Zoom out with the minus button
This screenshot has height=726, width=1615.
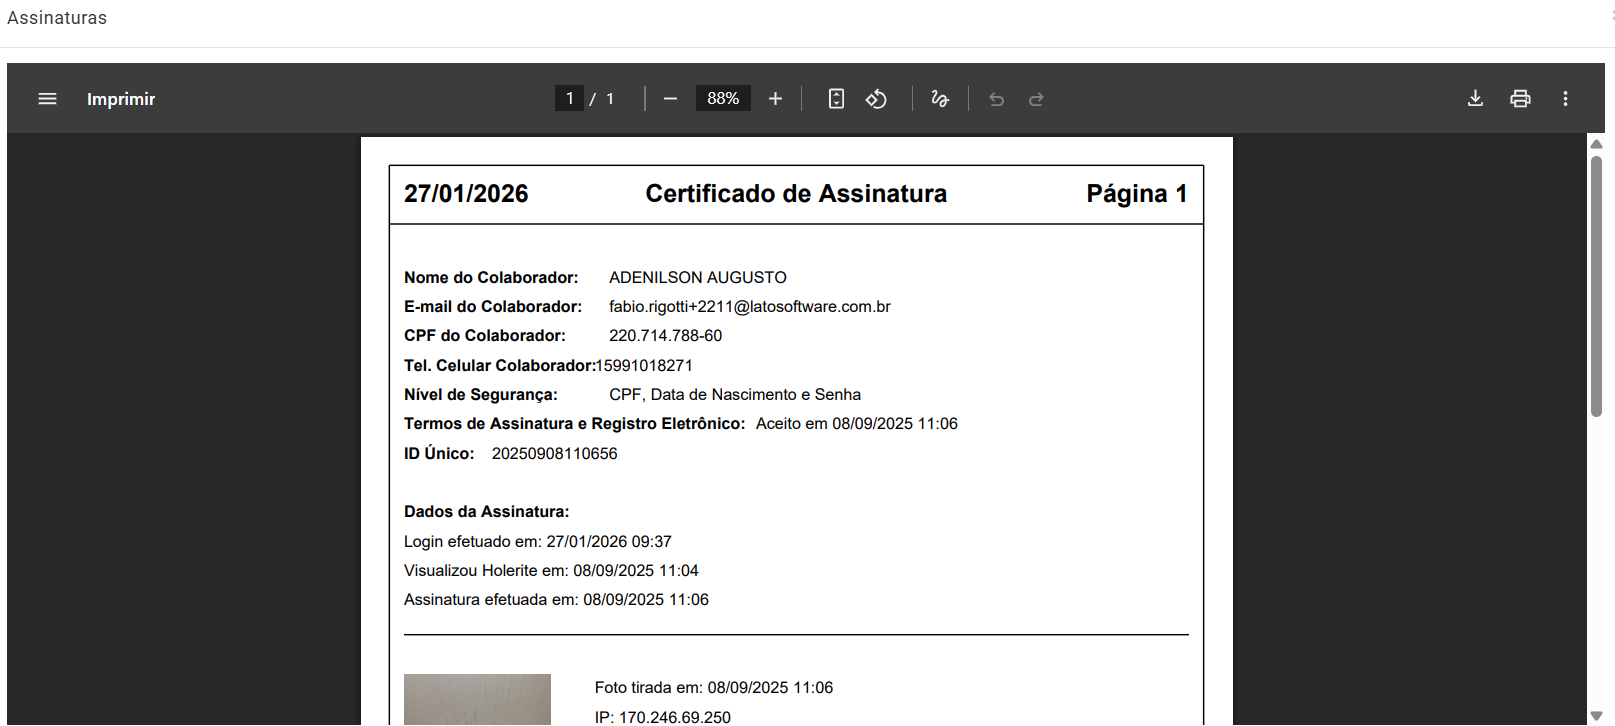pos(670,99)
